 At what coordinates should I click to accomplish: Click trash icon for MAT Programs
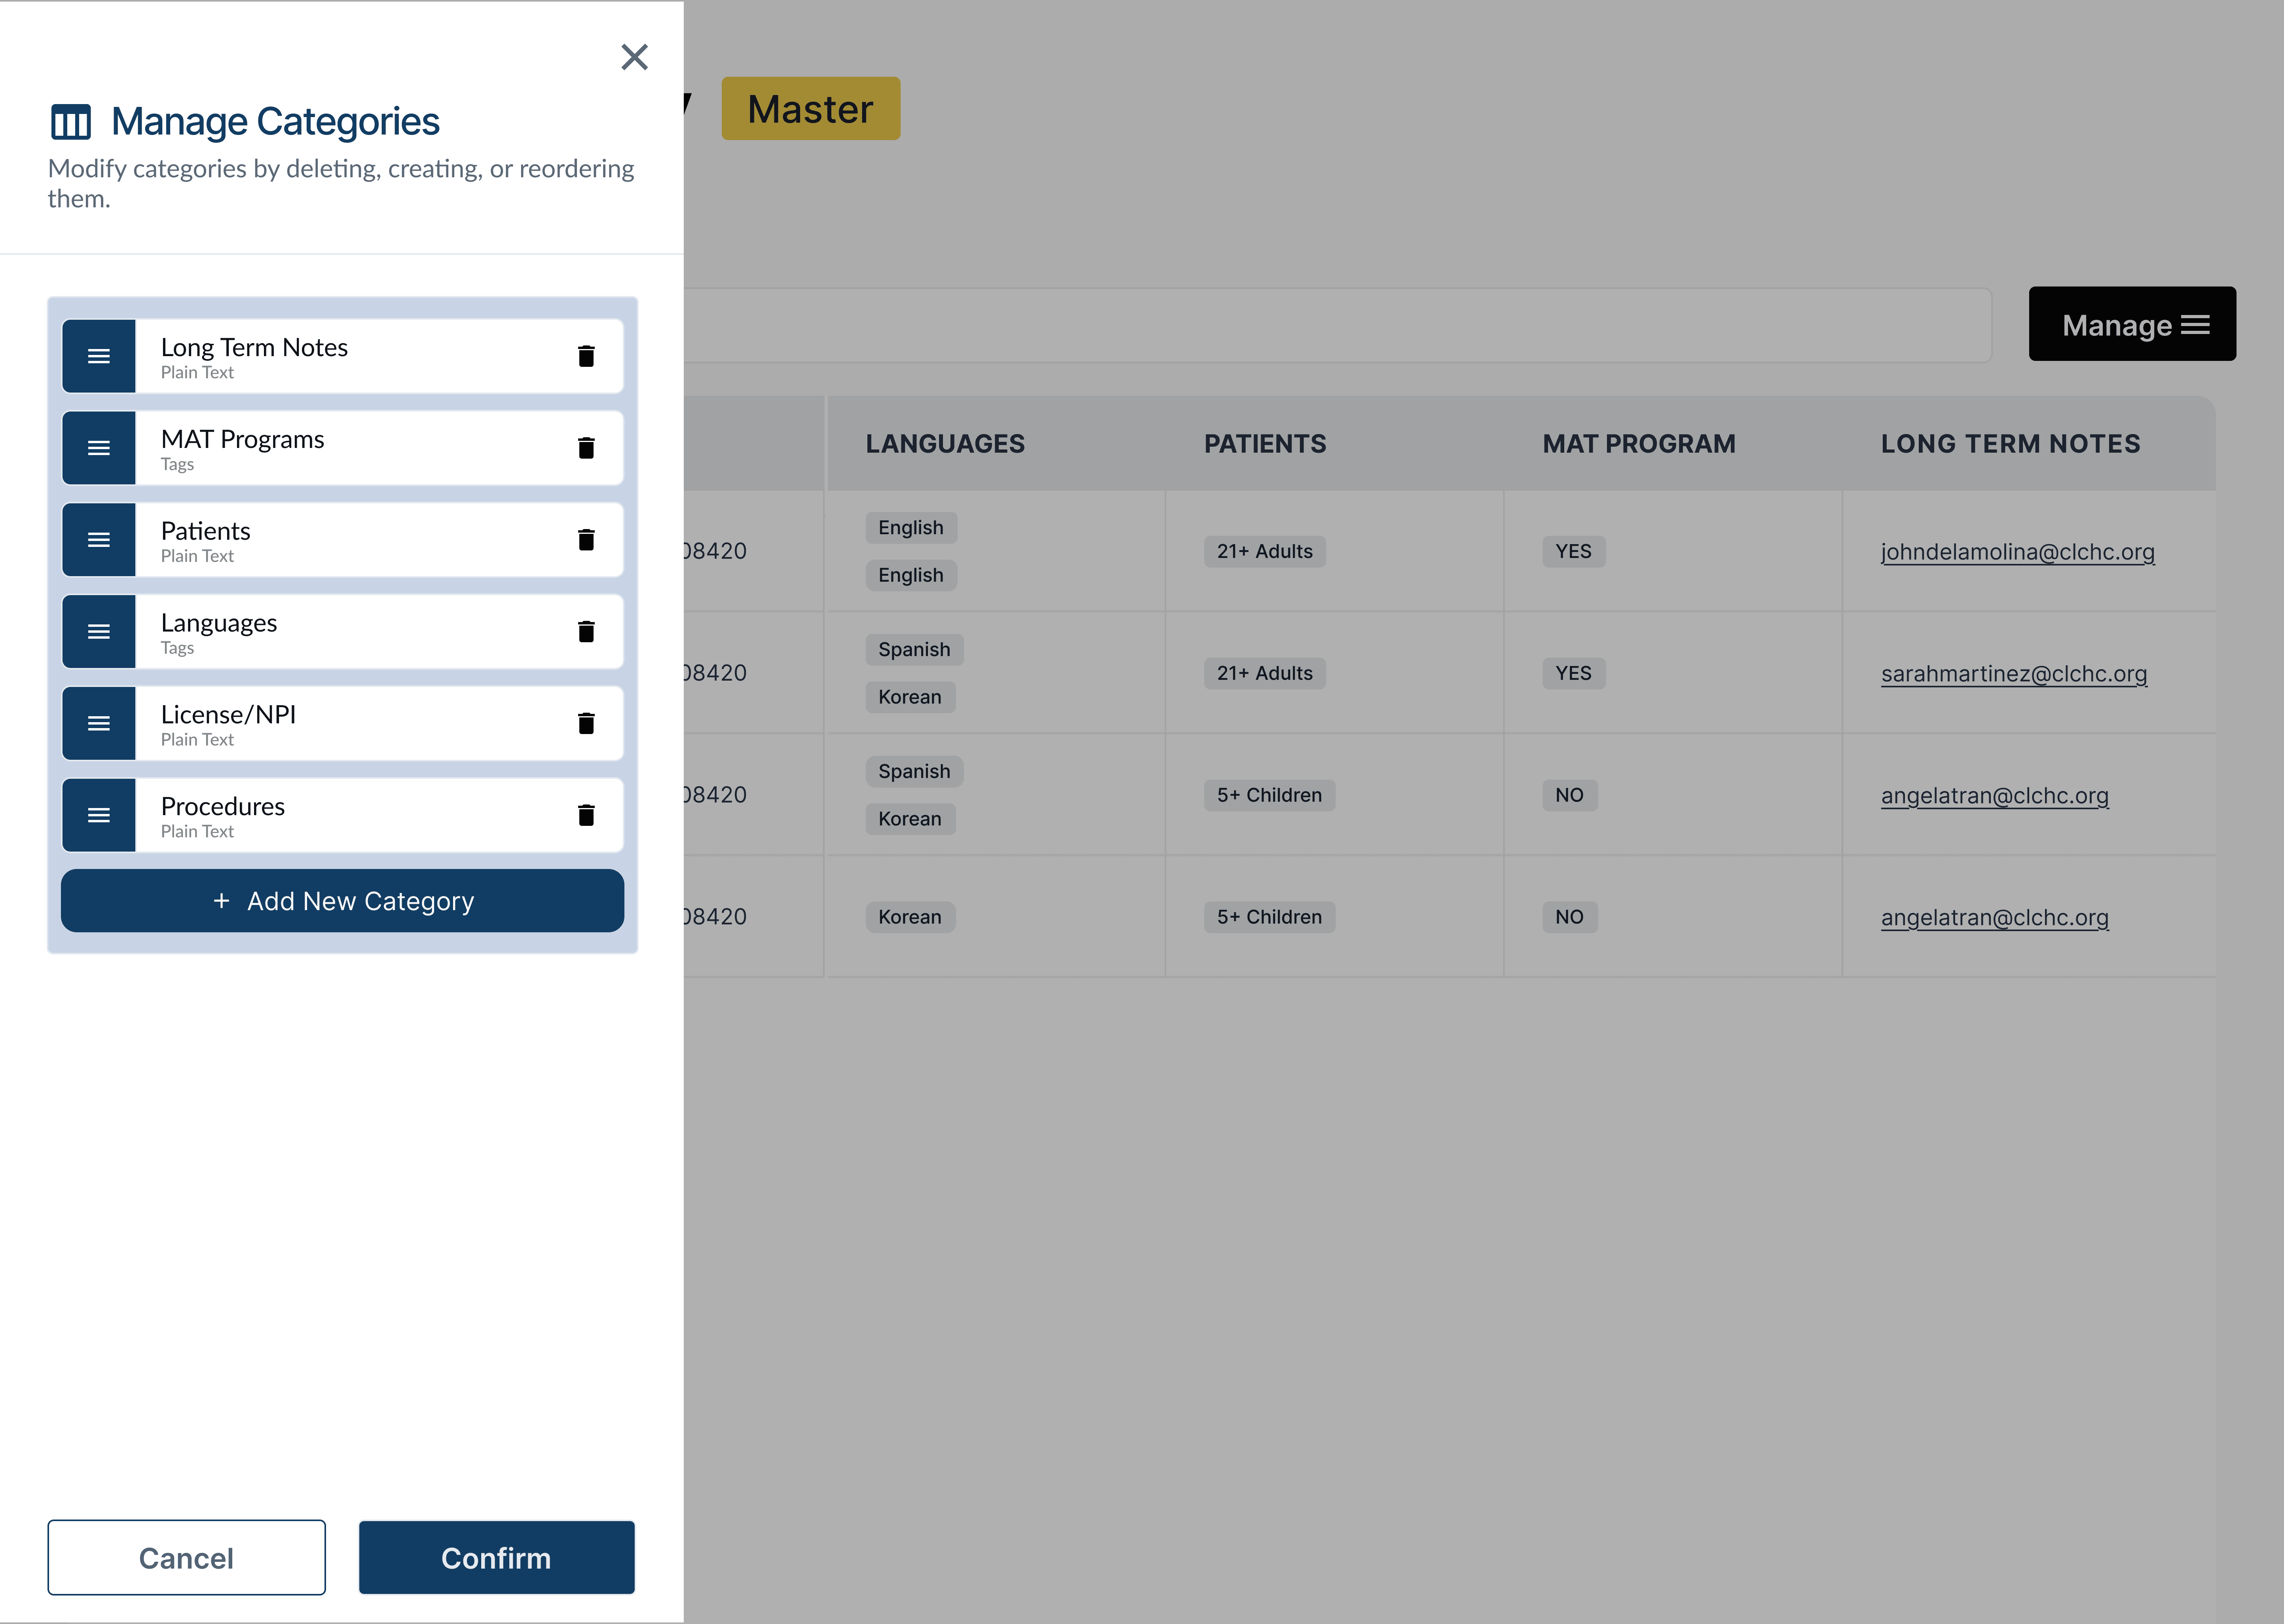pos(586,448)
